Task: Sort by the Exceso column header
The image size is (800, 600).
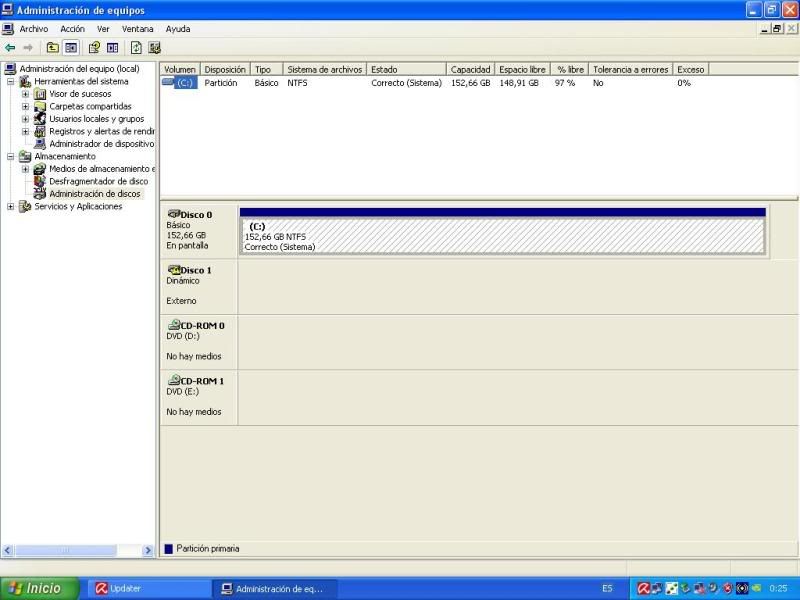Action: 691,69
